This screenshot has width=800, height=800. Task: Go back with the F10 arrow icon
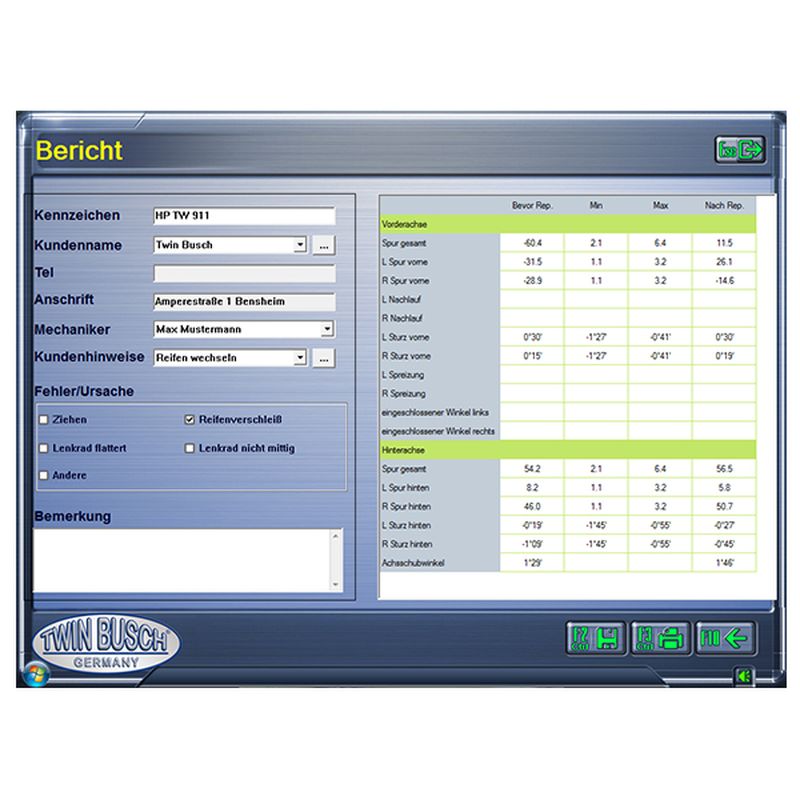725,637
